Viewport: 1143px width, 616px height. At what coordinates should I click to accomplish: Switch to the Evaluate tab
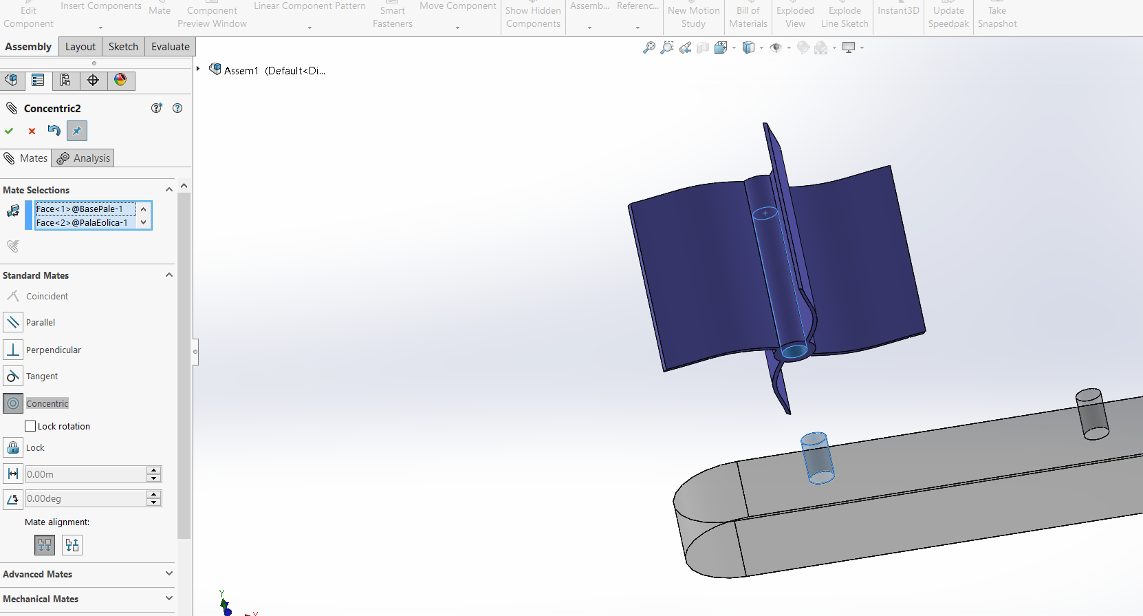(x=170, y=47)
